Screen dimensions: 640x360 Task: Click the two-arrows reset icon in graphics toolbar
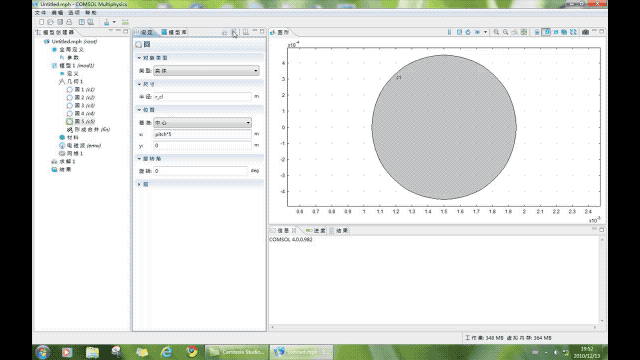(573, 32)
